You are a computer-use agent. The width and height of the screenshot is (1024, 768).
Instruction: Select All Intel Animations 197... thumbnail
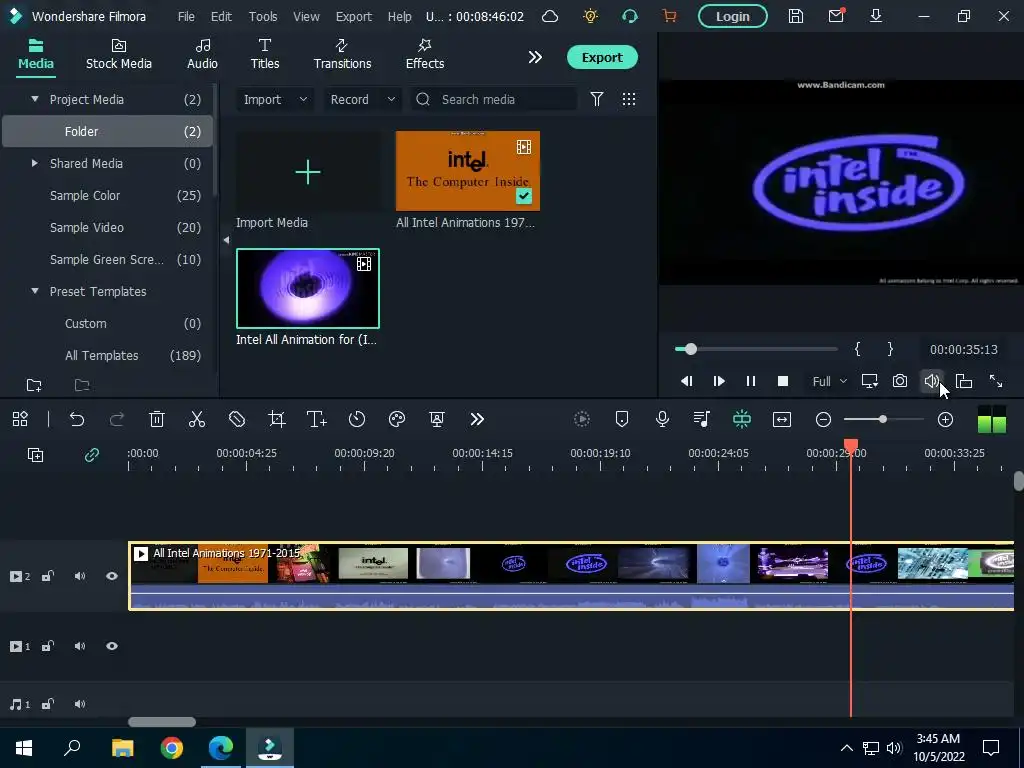tap(468, 171)
